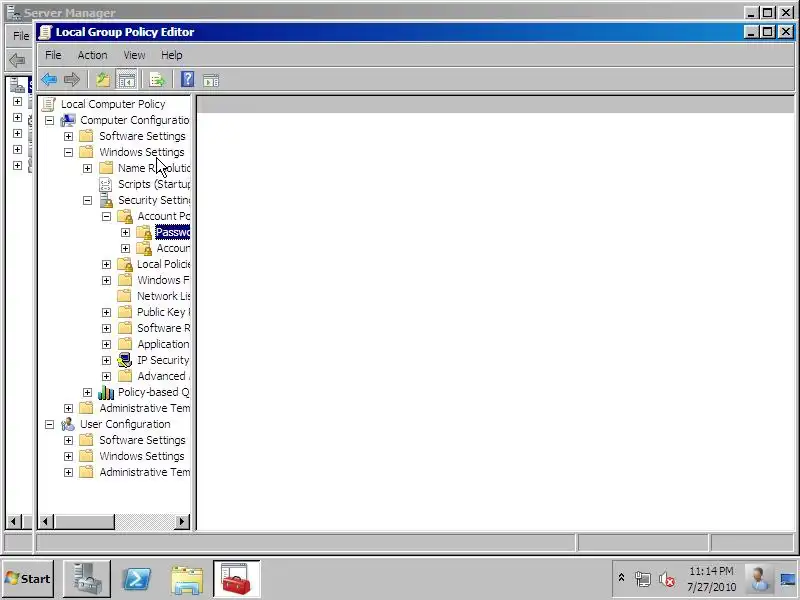This screenshot has height=600, width=800.
Task: Select the Advanced Audit tree item
Action: (163, 376)
